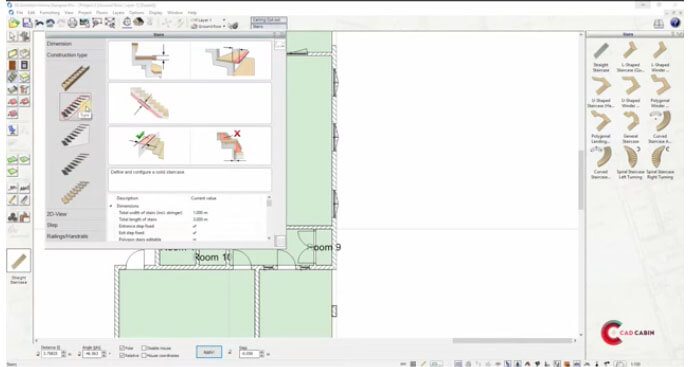Select the Wall tool icon

click(x=12, y=54)
